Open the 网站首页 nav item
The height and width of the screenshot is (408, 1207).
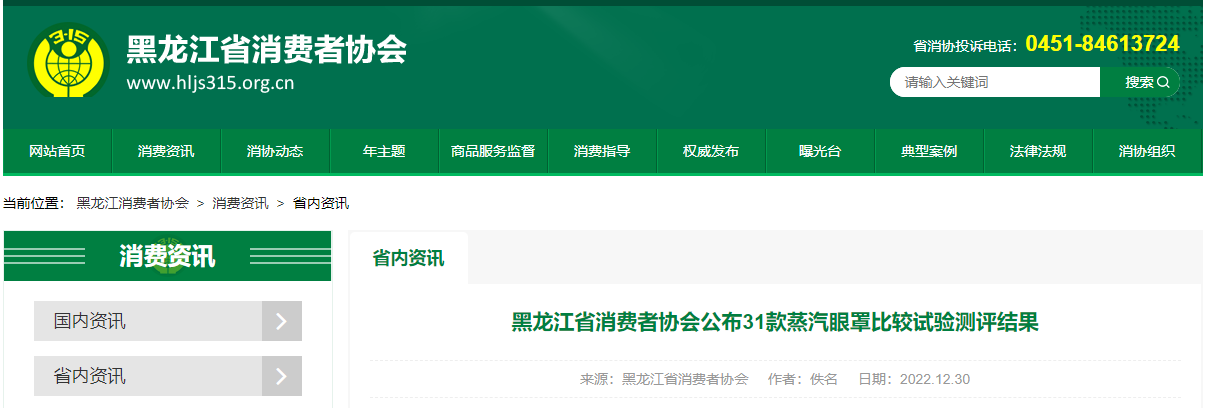click(x=57, y=151)
